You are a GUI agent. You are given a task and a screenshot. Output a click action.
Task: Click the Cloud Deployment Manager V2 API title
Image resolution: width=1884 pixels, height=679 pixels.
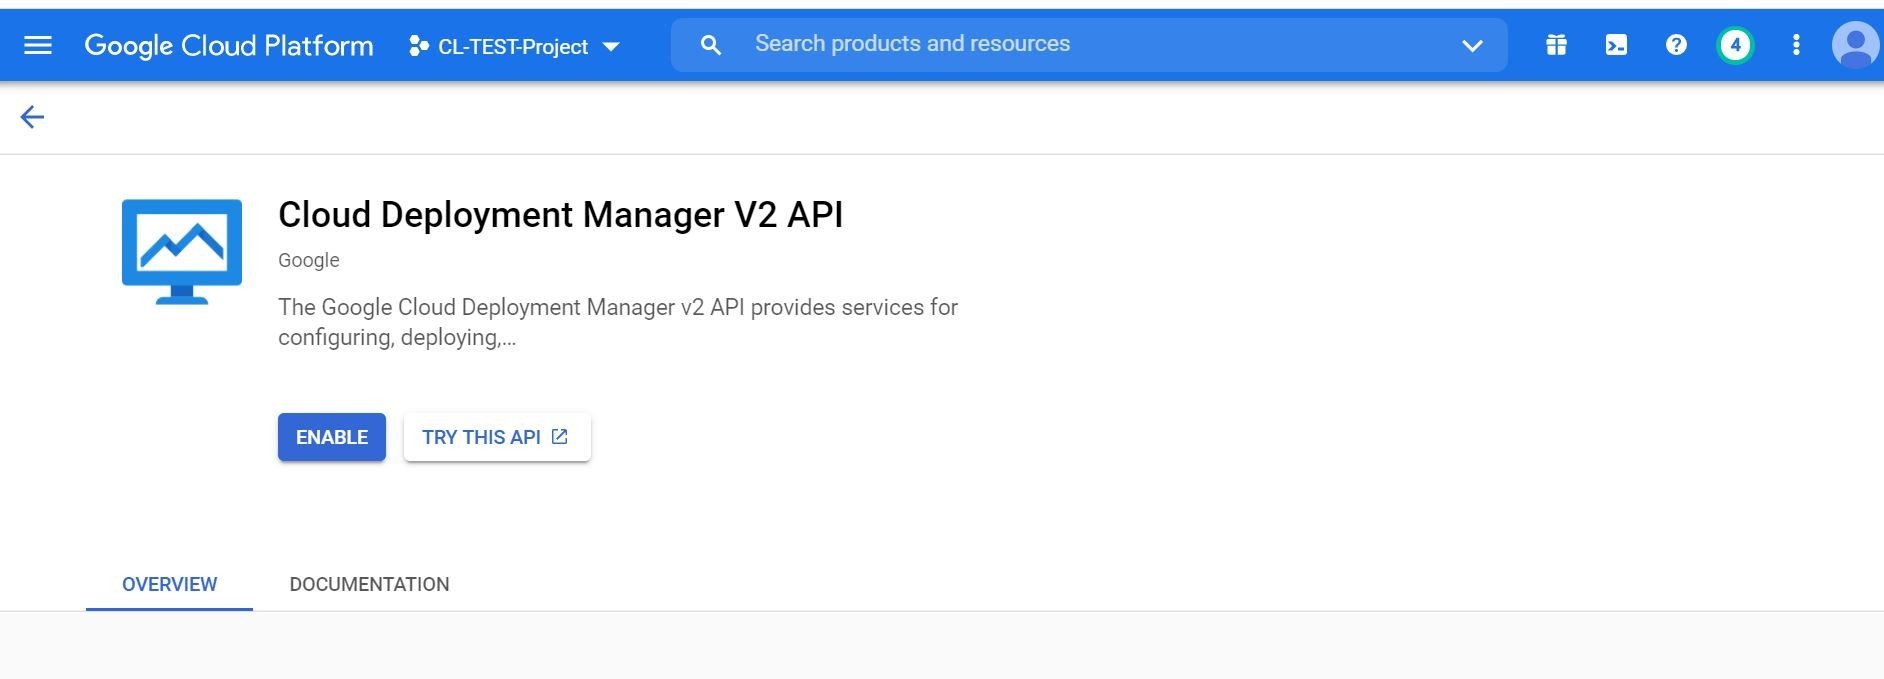tap(560, 215)
